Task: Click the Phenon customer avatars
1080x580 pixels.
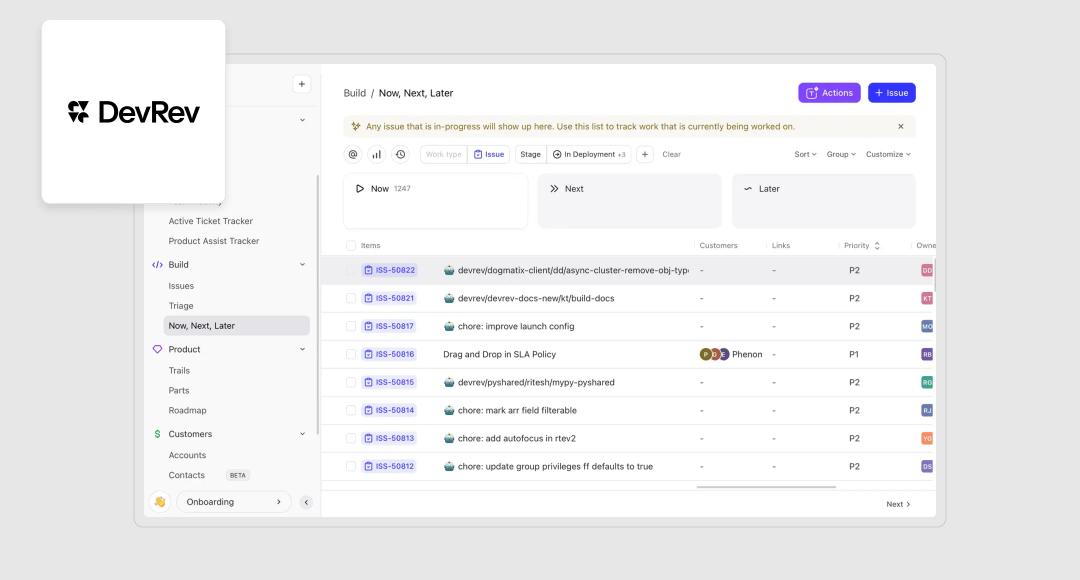Action: click(714, 354)
